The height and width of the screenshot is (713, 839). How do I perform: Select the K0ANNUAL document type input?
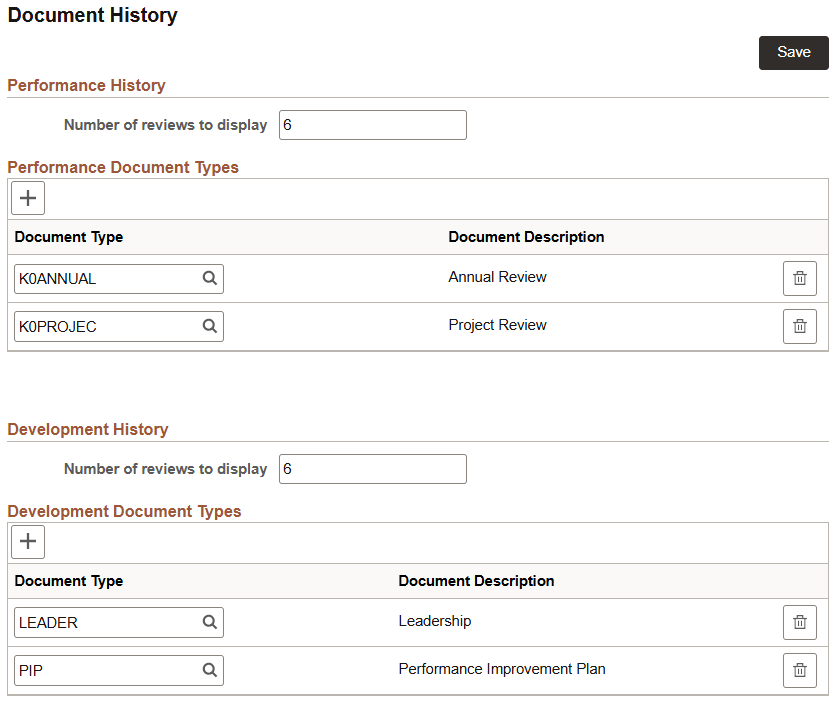tap(100, 278)
